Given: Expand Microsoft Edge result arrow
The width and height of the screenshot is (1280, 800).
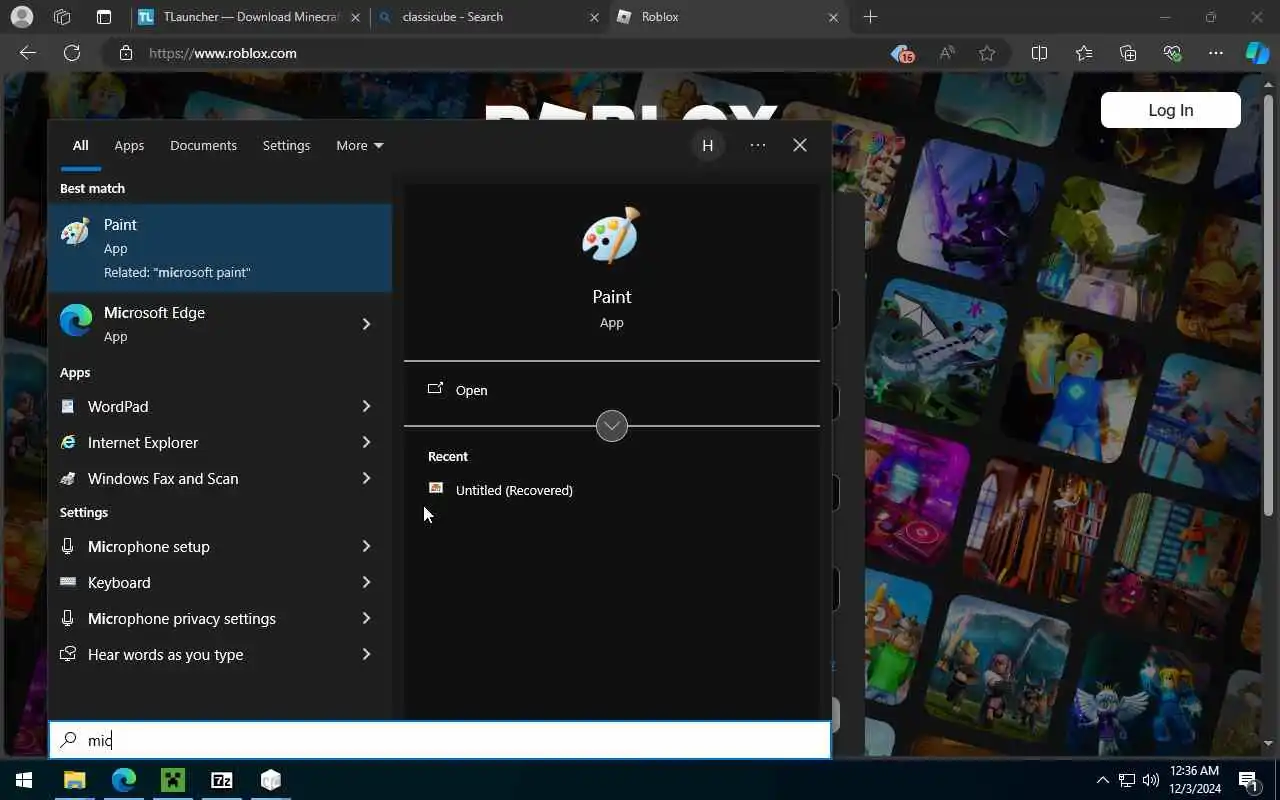Looking at the screenshot, I should (366, 324).
